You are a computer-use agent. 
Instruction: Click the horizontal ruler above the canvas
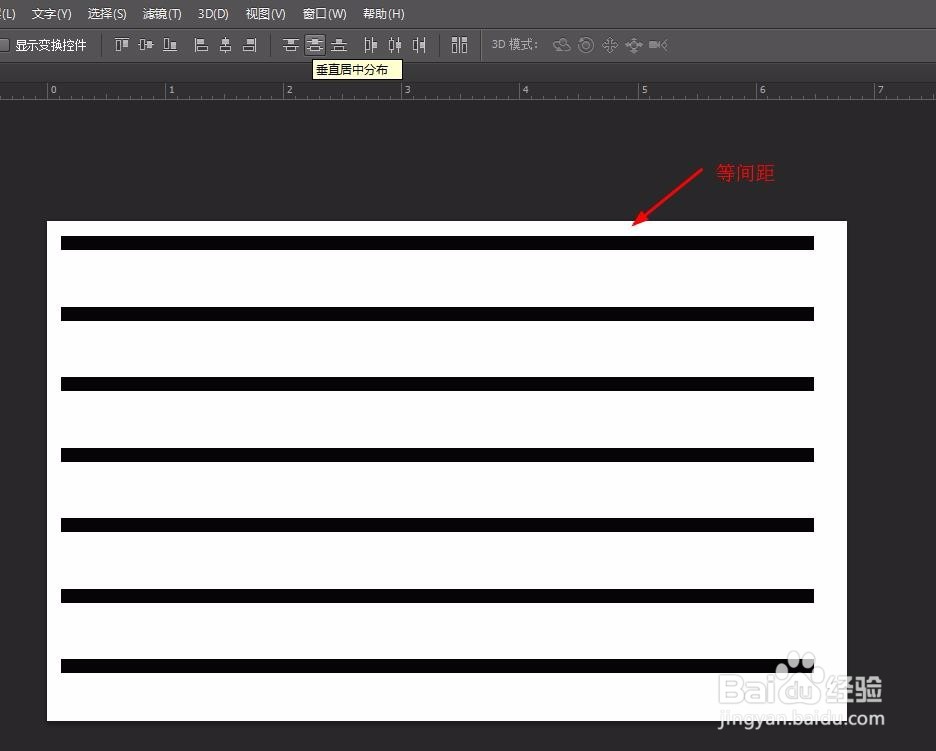tap(468, 91)
